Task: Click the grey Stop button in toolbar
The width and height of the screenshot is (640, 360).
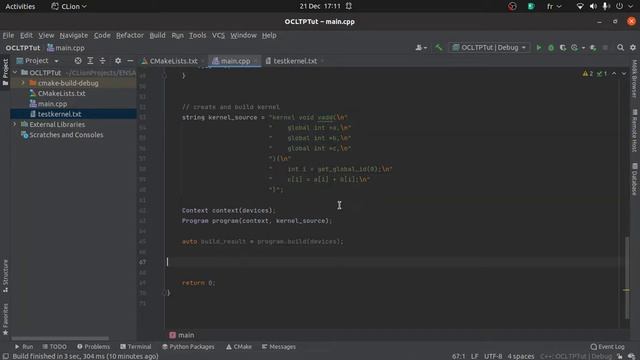Action: click(x=605, y=48)
